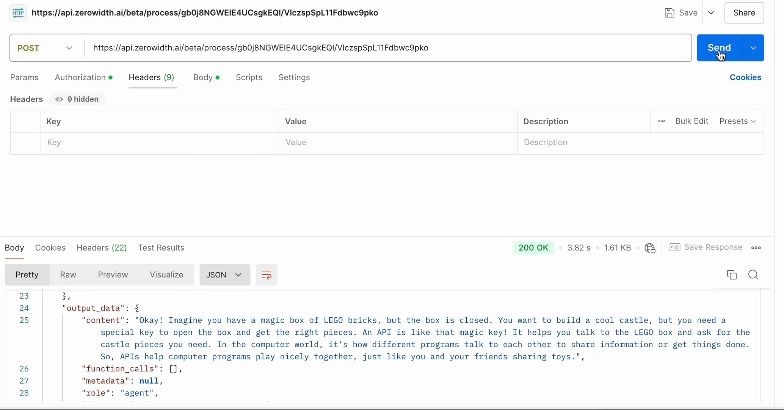Switch to the request Body tab
Screen dimensions: 784x410
pyautogui.click(x=206, y=77)
